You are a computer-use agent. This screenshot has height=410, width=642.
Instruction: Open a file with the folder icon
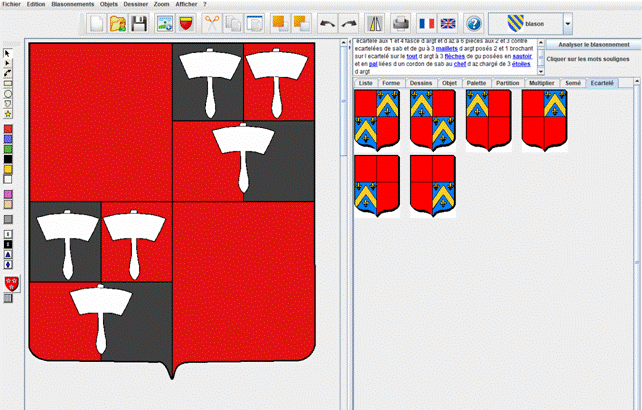click(118, 22)
